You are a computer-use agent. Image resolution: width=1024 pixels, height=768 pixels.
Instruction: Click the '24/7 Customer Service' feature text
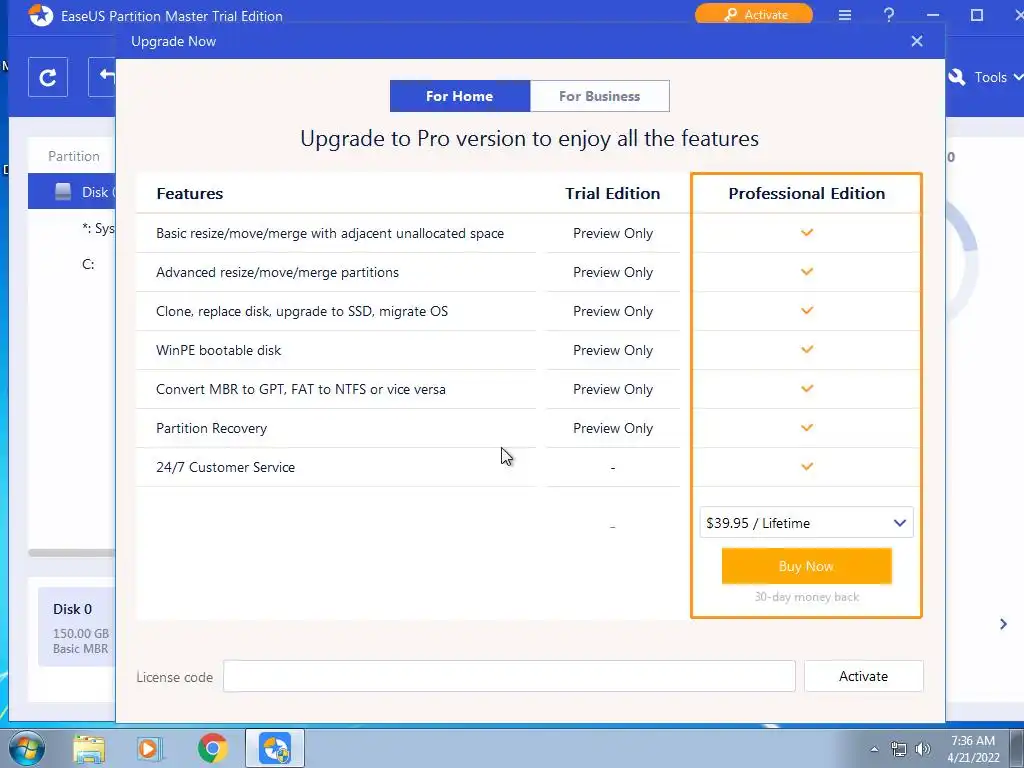point(225,467)
